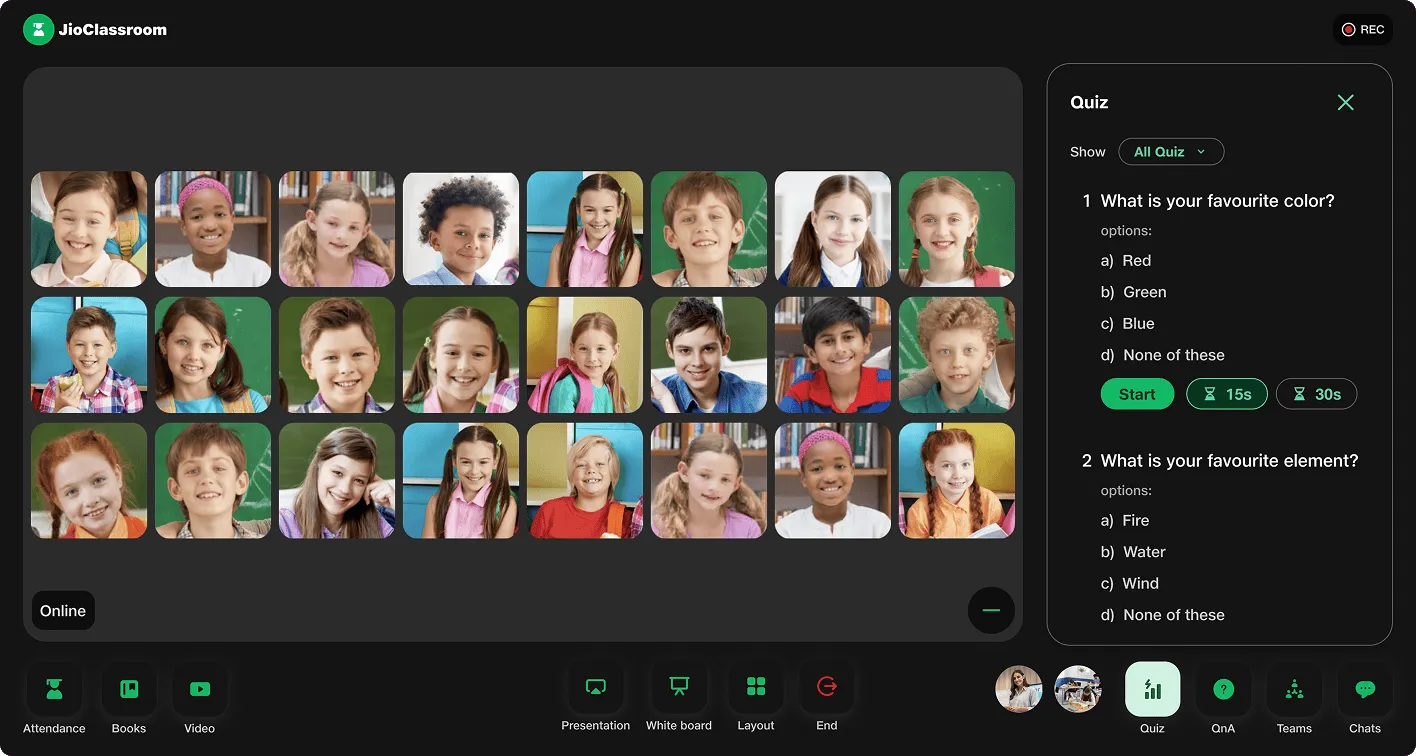Viewport: 1416px width, 756px height.
Task: Toggle the REC recording indicator
Action: 1363,30
